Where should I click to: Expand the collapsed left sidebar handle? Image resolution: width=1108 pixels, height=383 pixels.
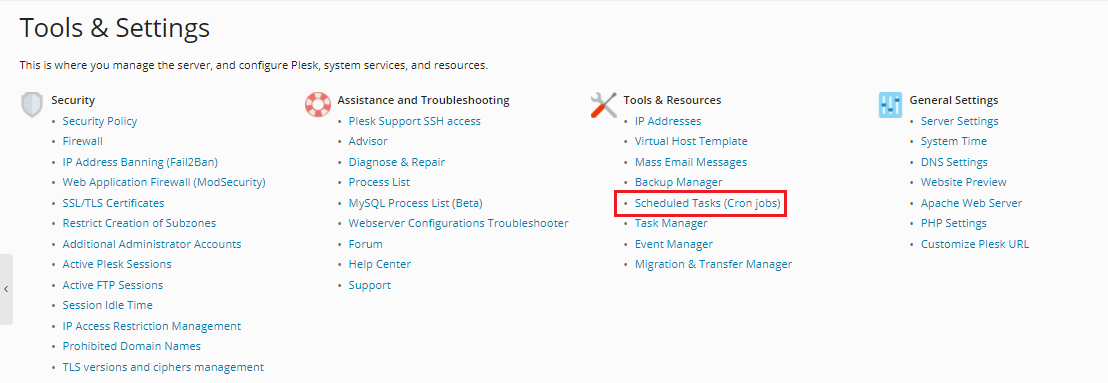coord(6,289)
